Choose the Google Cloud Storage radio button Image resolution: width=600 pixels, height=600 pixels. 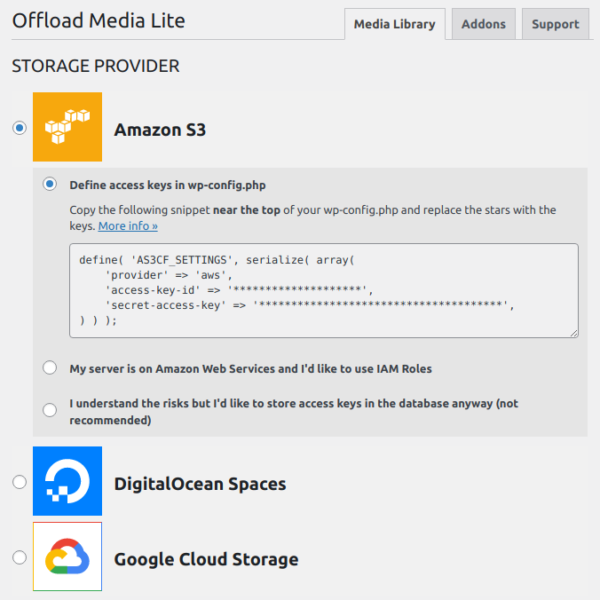coord(20,557)
